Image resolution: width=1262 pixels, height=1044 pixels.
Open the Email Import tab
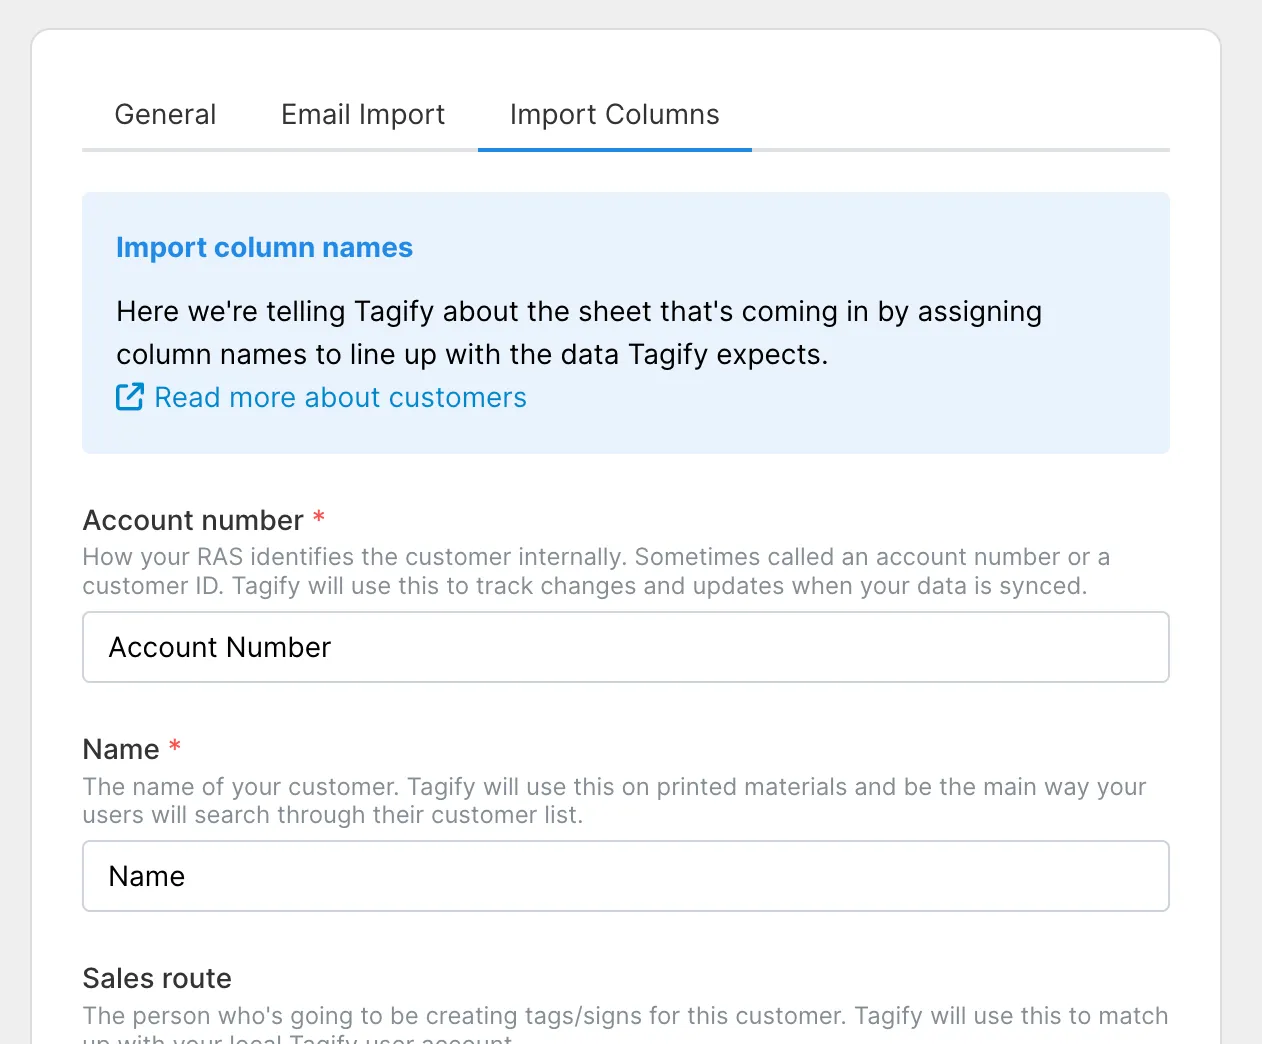click(363, 115)
